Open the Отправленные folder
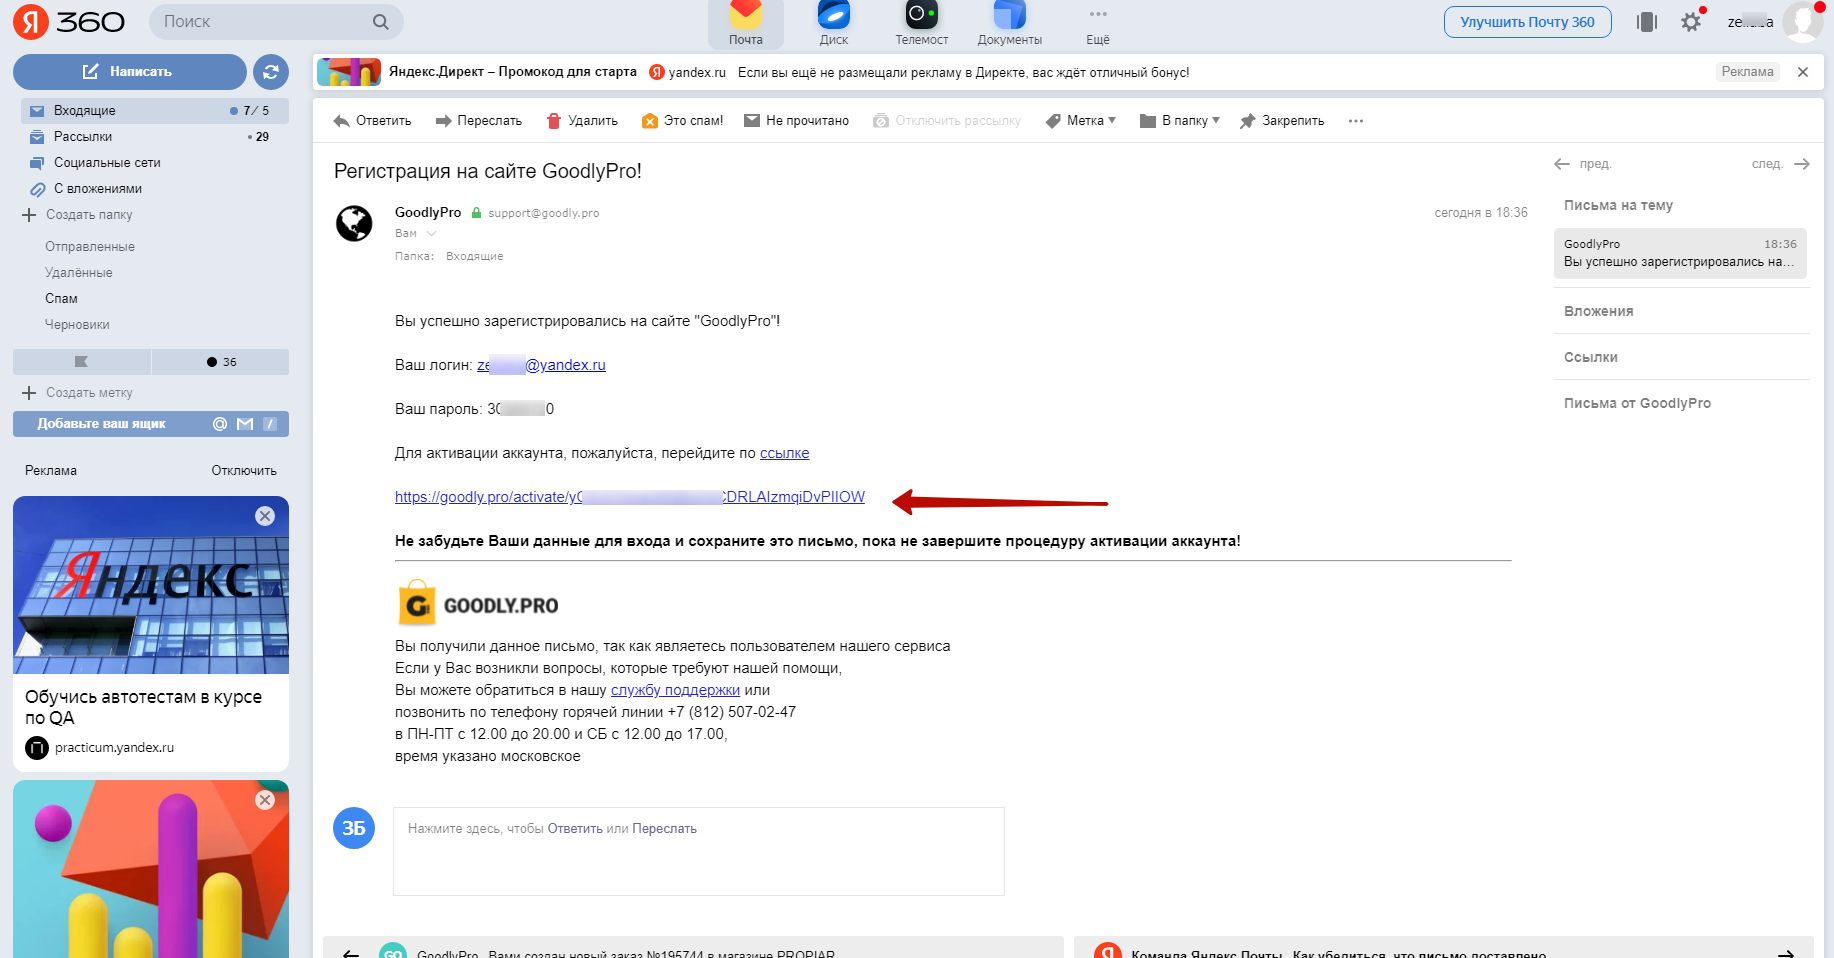 pyautogui.click(x=90, y=247)
